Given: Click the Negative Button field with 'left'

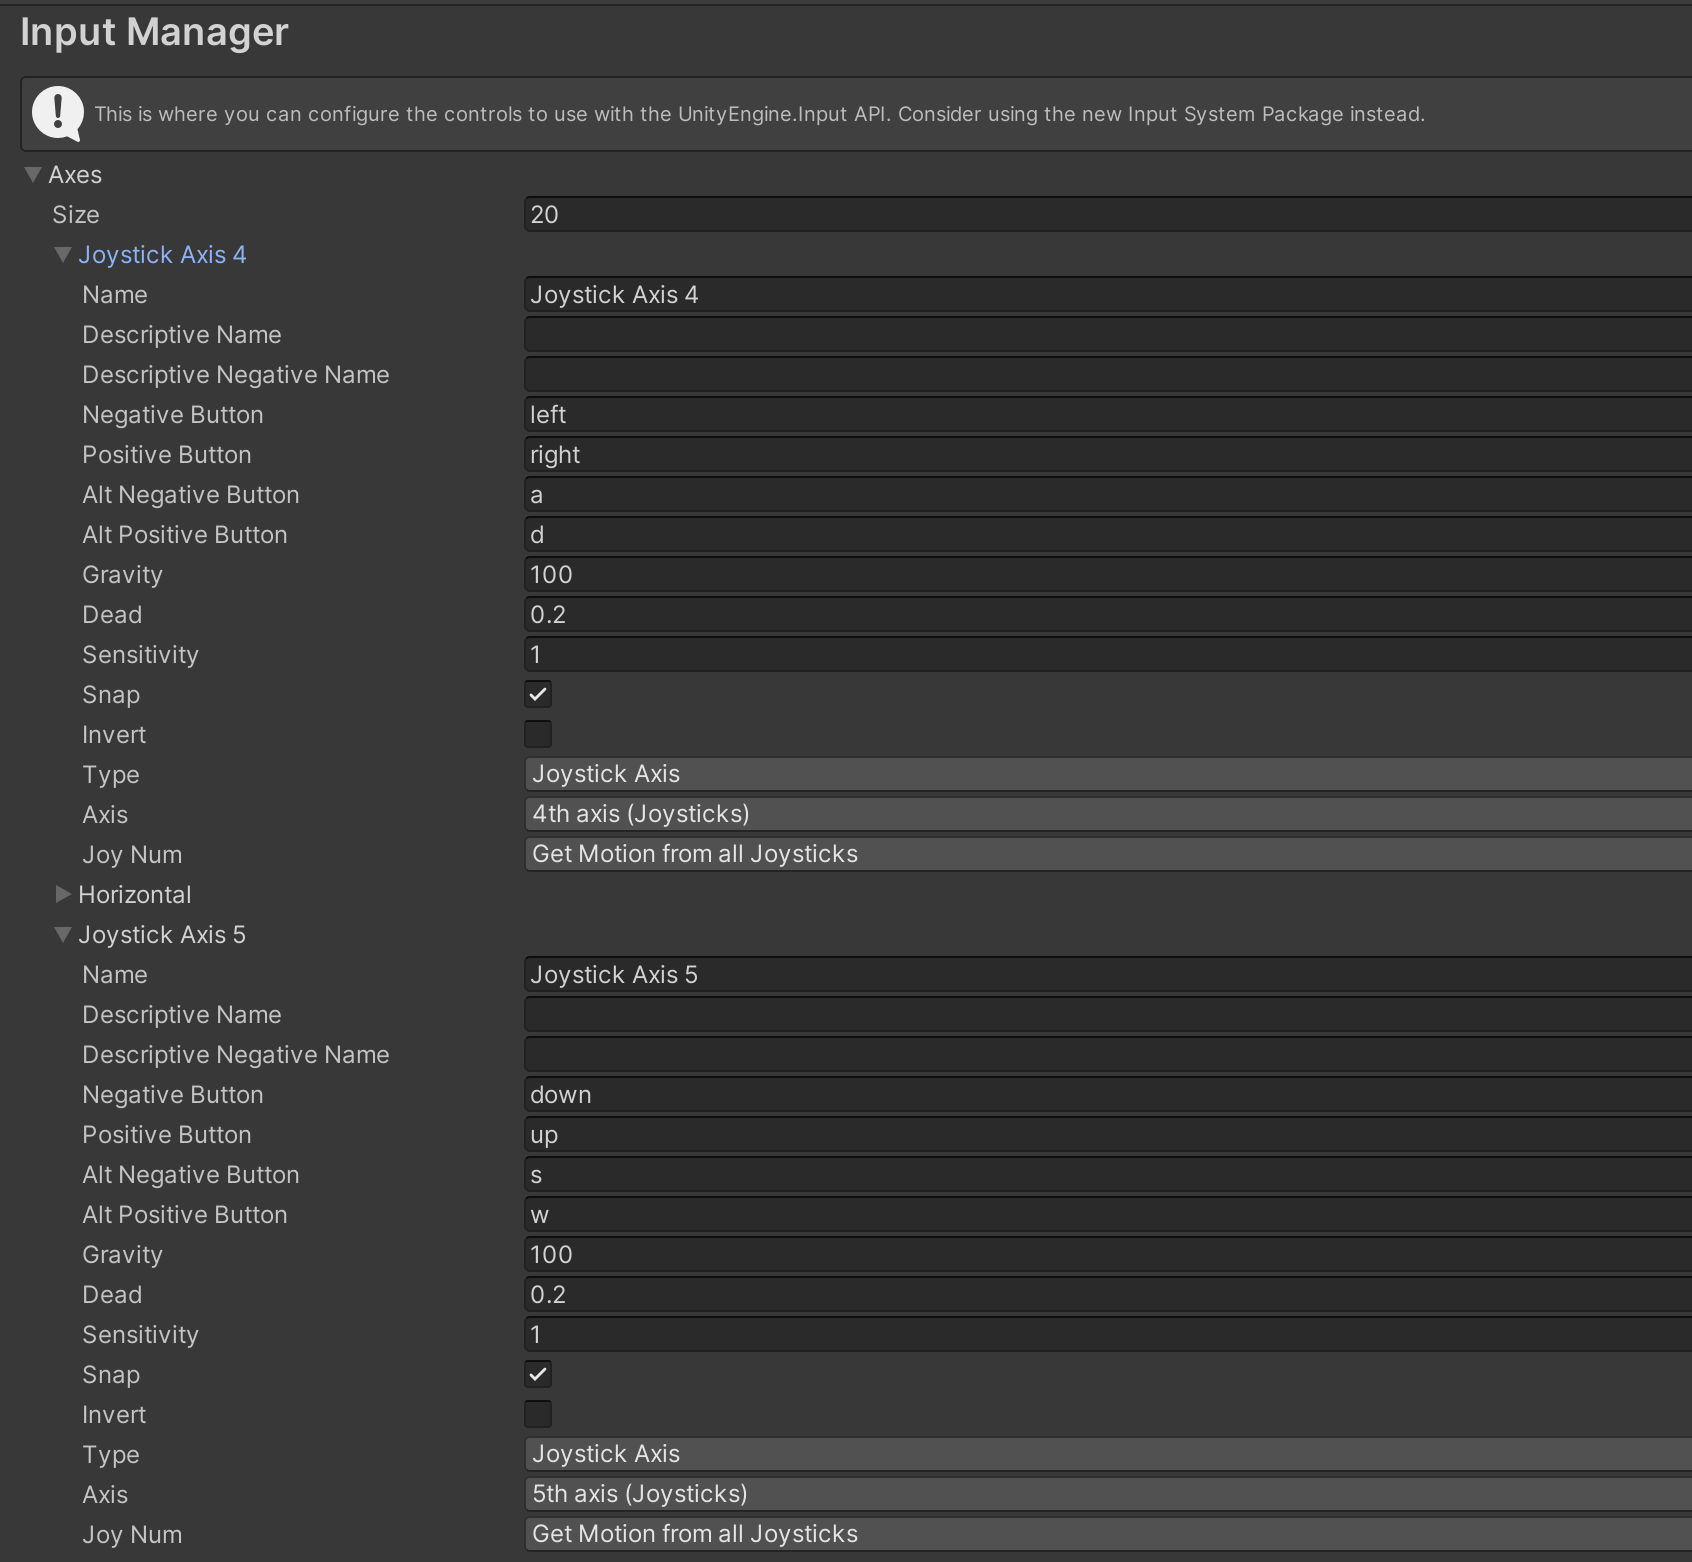Looking at the screenshot, I should coord(1107,415).
